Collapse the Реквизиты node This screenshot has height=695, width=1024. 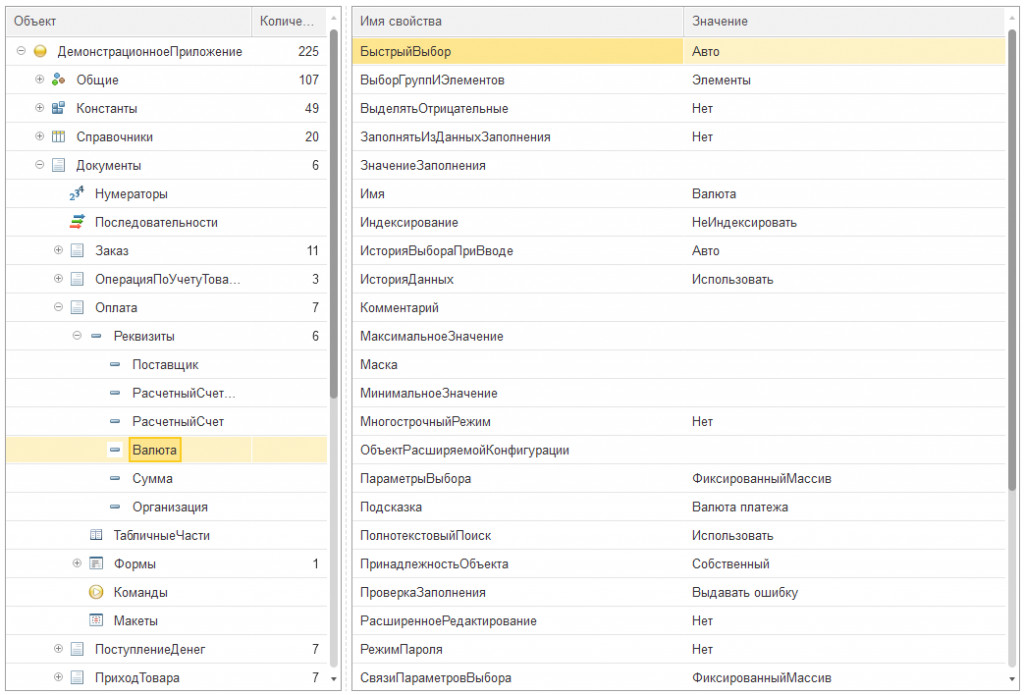tap(77, 336)
